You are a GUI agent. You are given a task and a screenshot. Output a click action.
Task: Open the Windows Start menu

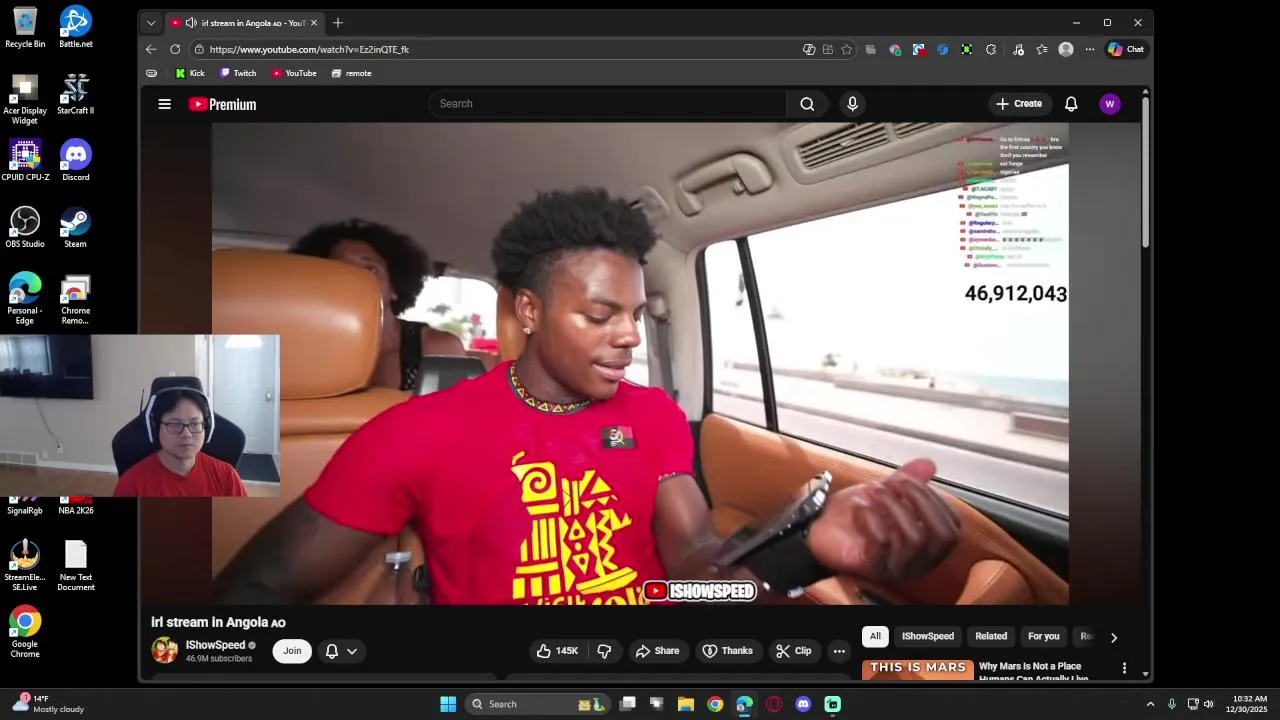448,704
